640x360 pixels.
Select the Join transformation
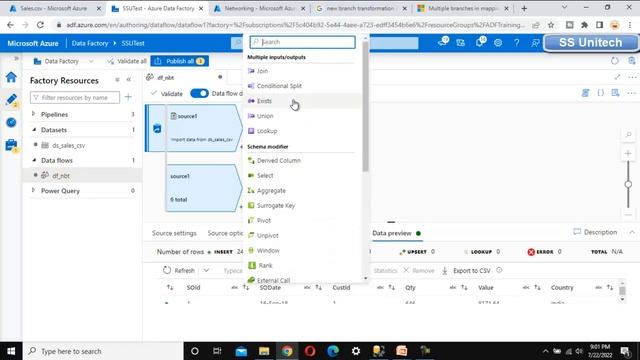pyautogui.click(x=262, y=71)
